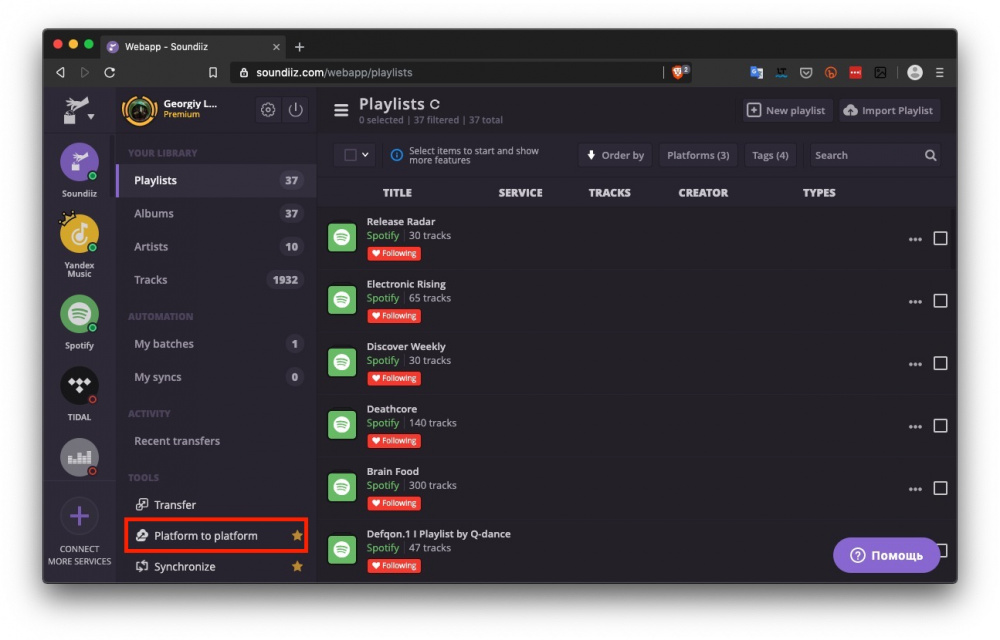The image size is (1000, 640).
Task: Open the Yandex Music service icon
Action: (x=79, y=235)
